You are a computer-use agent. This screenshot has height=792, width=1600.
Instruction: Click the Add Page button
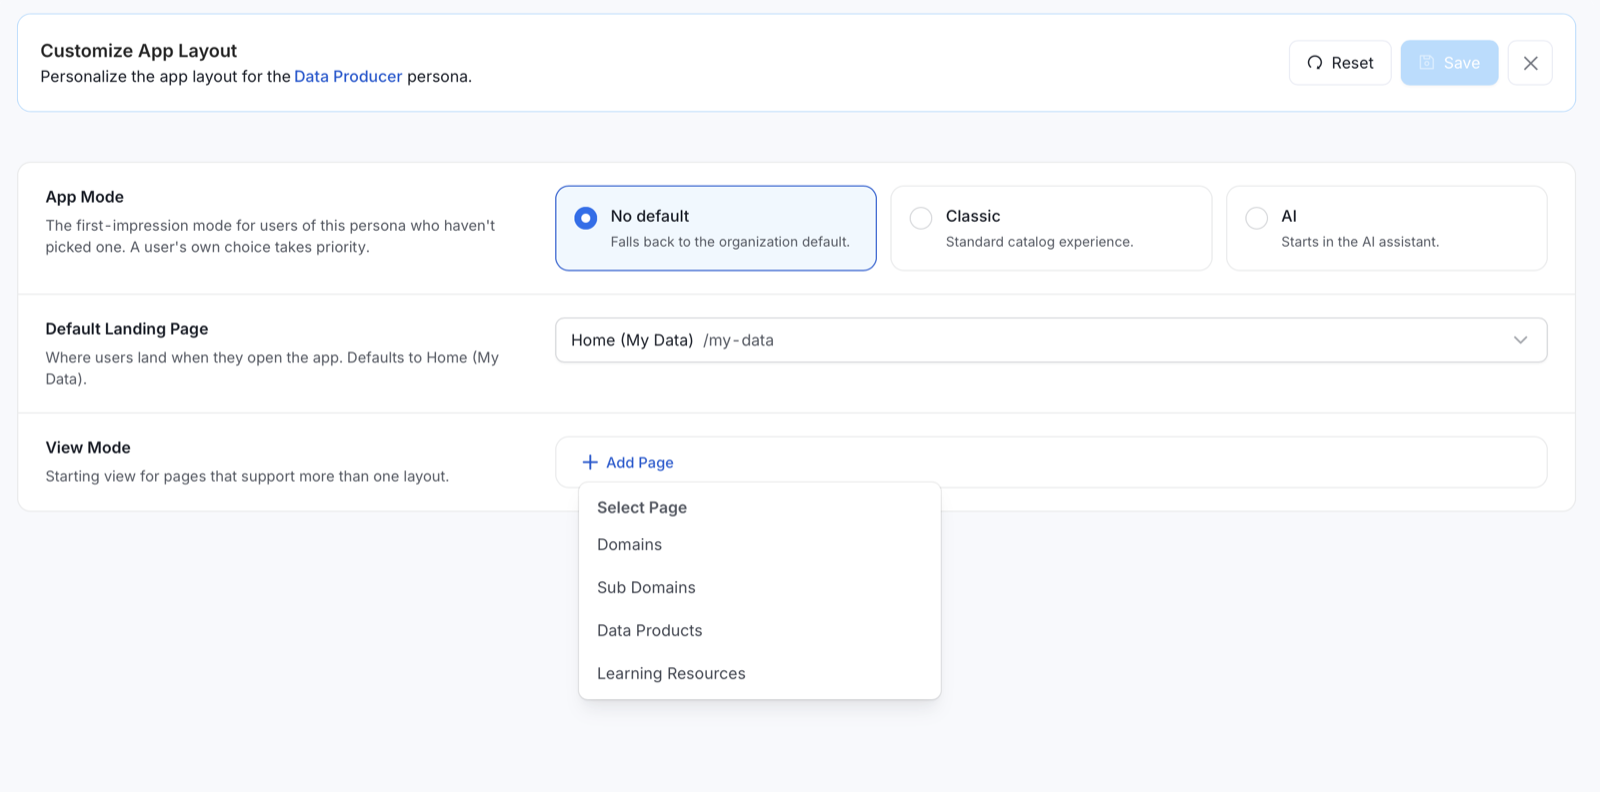point(628,462)
